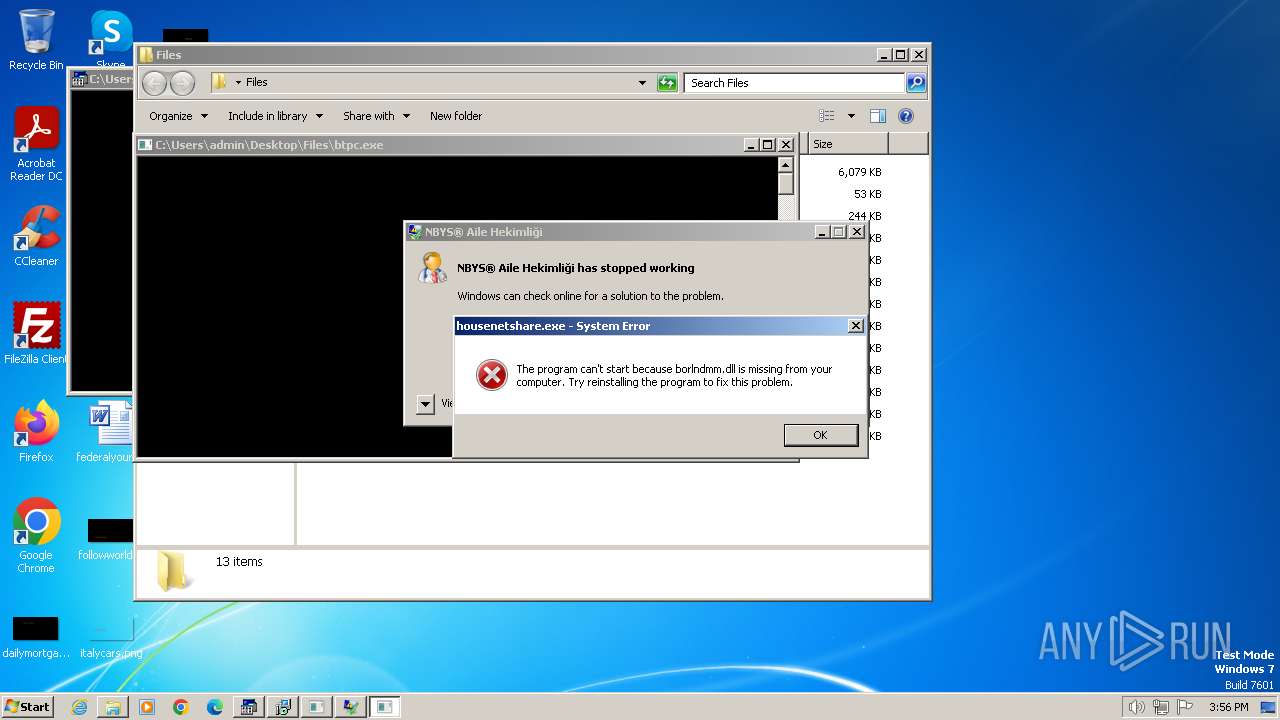This screenshot has width=1280, height=720.
Task: Open the Share with dropdown
Action: tap(376, 116)
